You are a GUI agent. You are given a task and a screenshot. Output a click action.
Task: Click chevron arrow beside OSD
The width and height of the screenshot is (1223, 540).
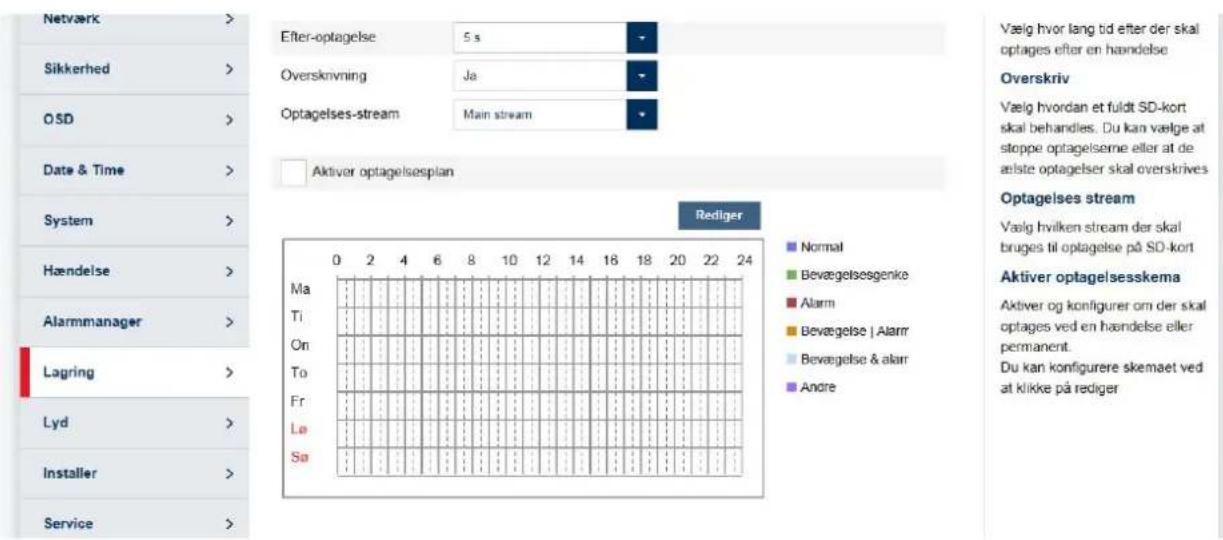[x=229, y=120]
